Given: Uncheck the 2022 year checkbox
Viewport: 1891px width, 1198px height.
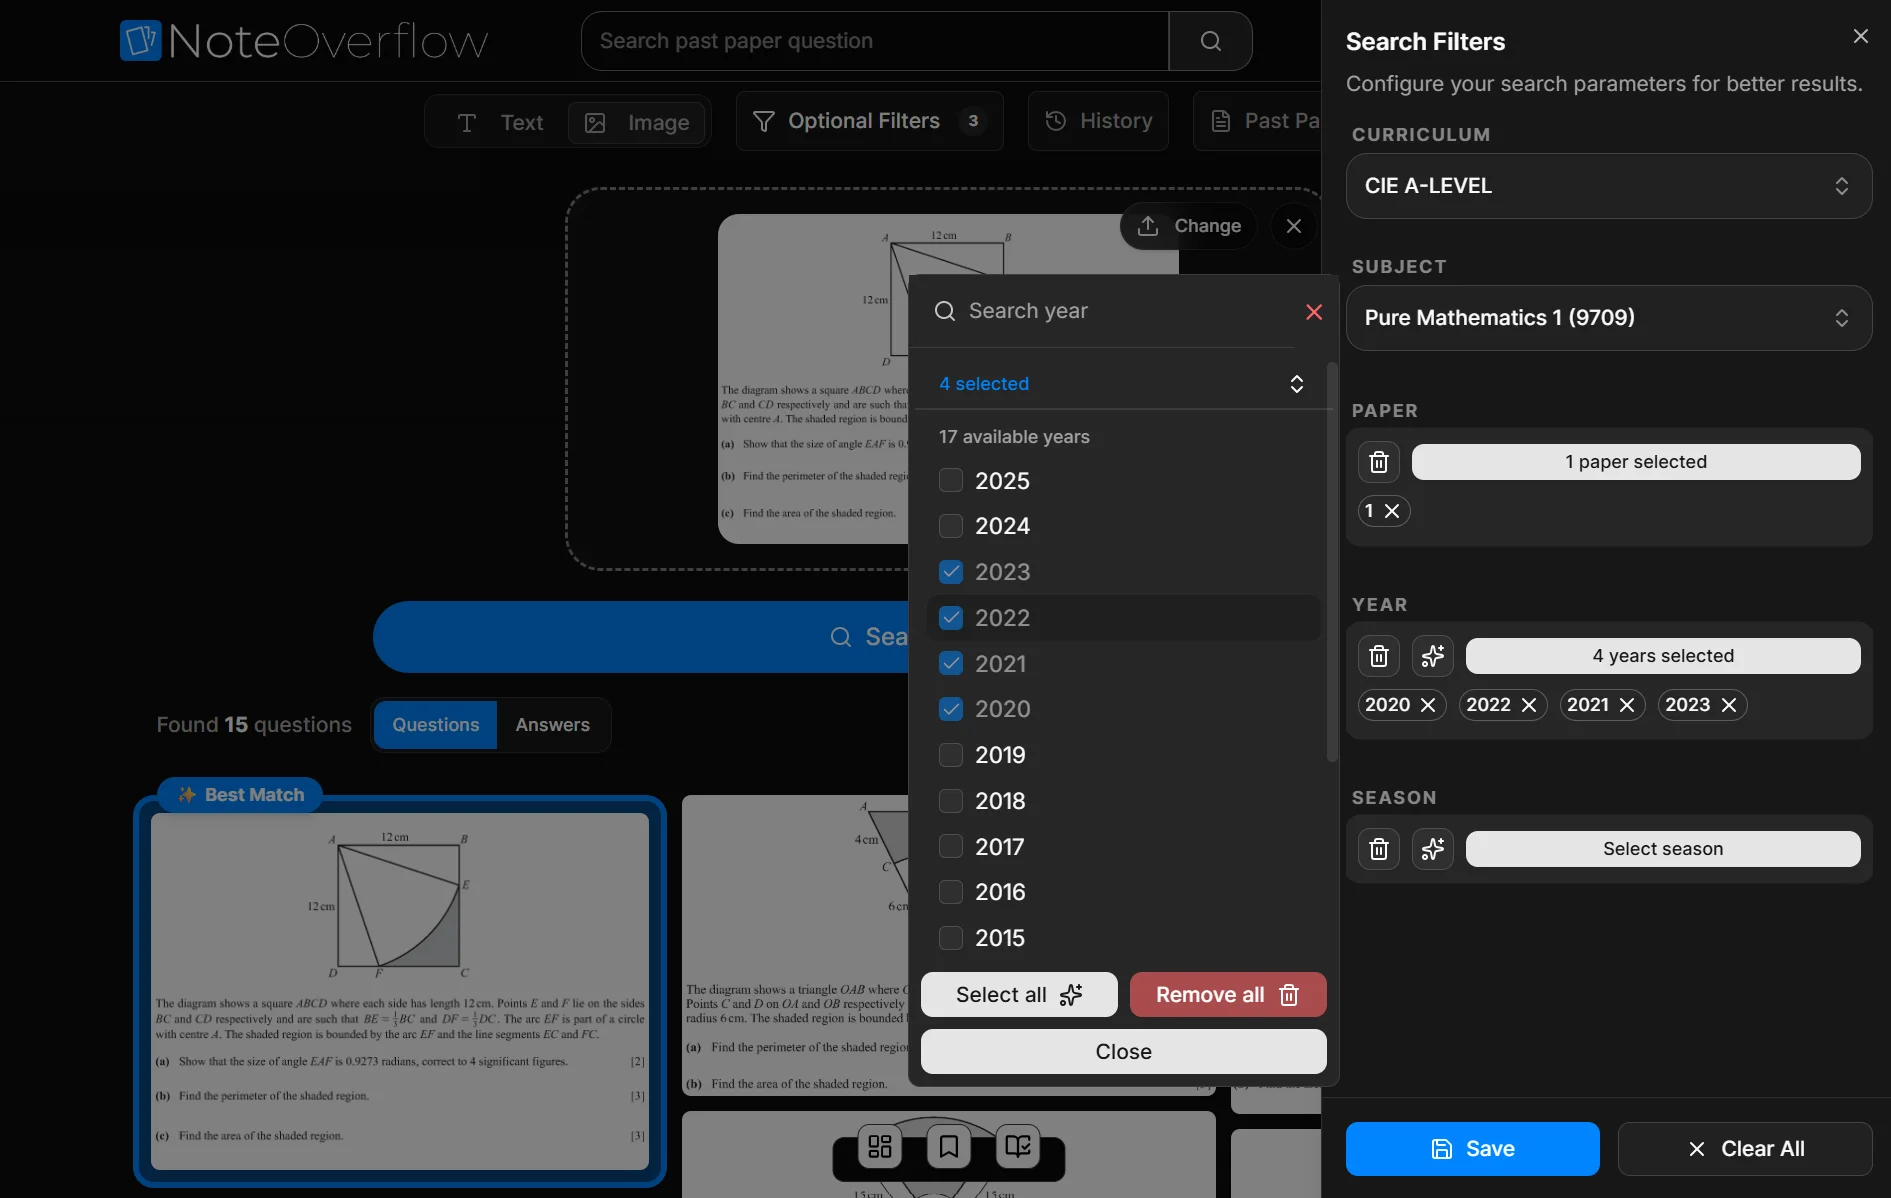Looking at the screenshot, I should 950,618.
